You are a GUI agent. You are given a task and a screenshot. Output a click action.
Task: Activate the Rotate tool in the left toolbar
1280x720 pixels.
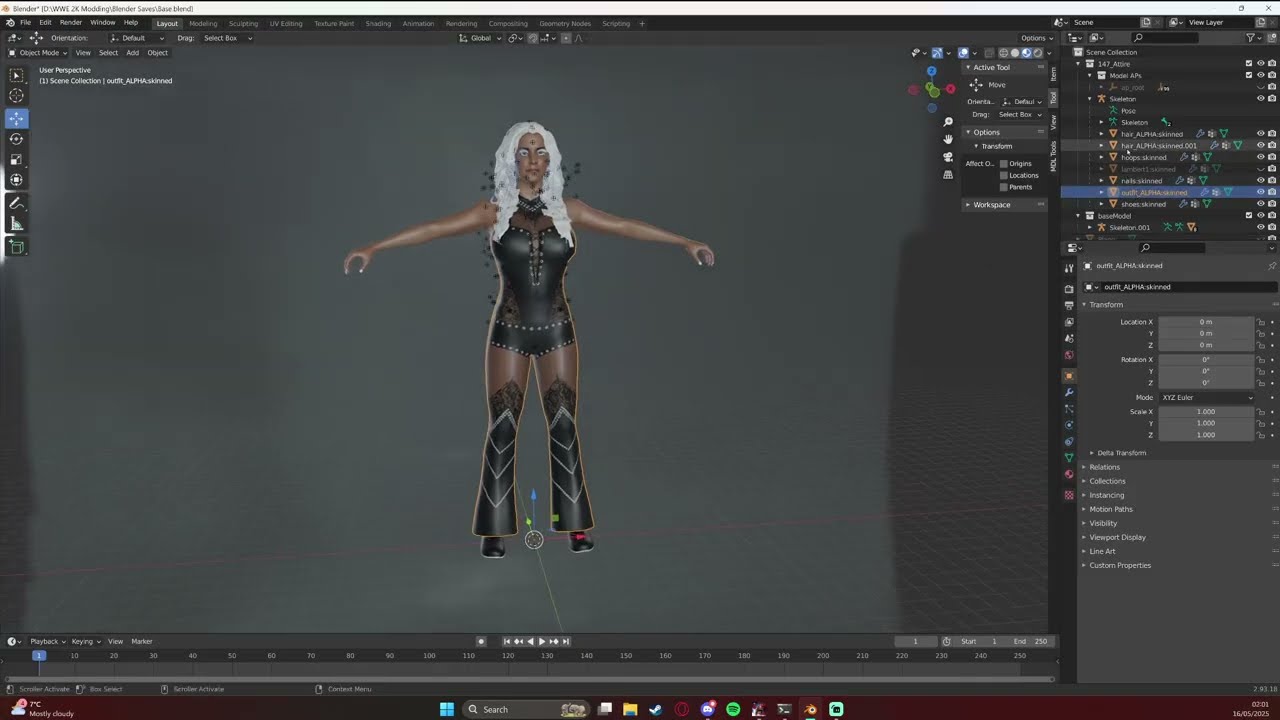click(16, 139)
